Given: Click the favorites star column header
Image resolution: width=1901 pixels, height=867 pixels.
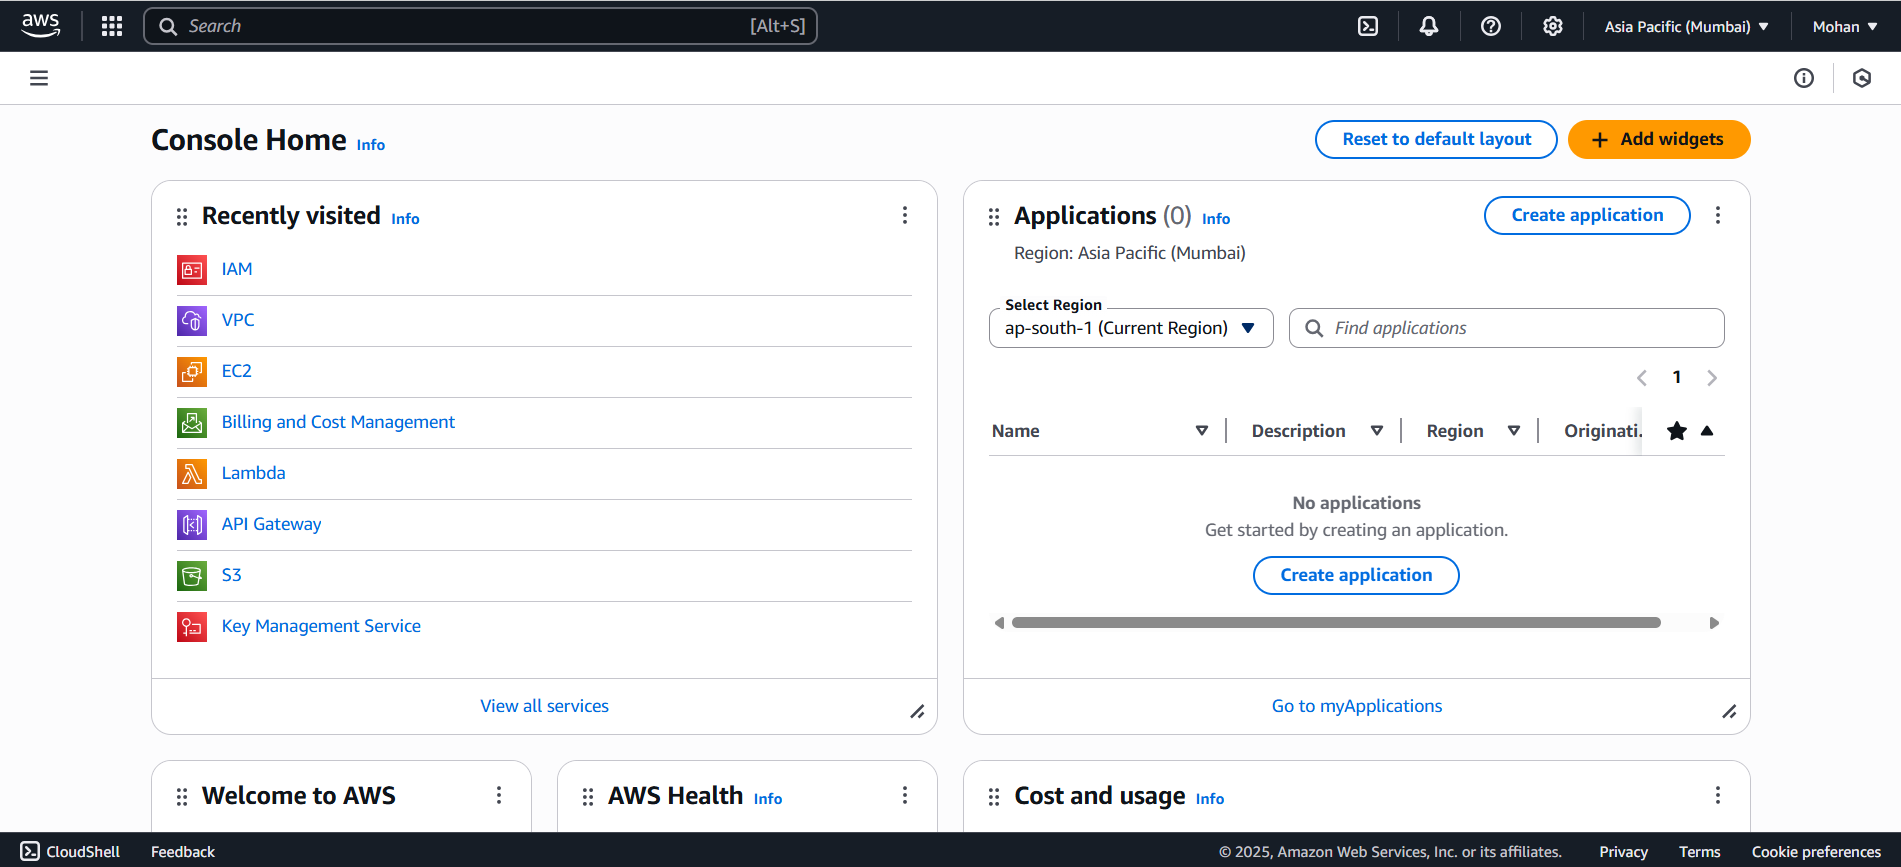Looking at the screenshot, I should coord(1677,431).
